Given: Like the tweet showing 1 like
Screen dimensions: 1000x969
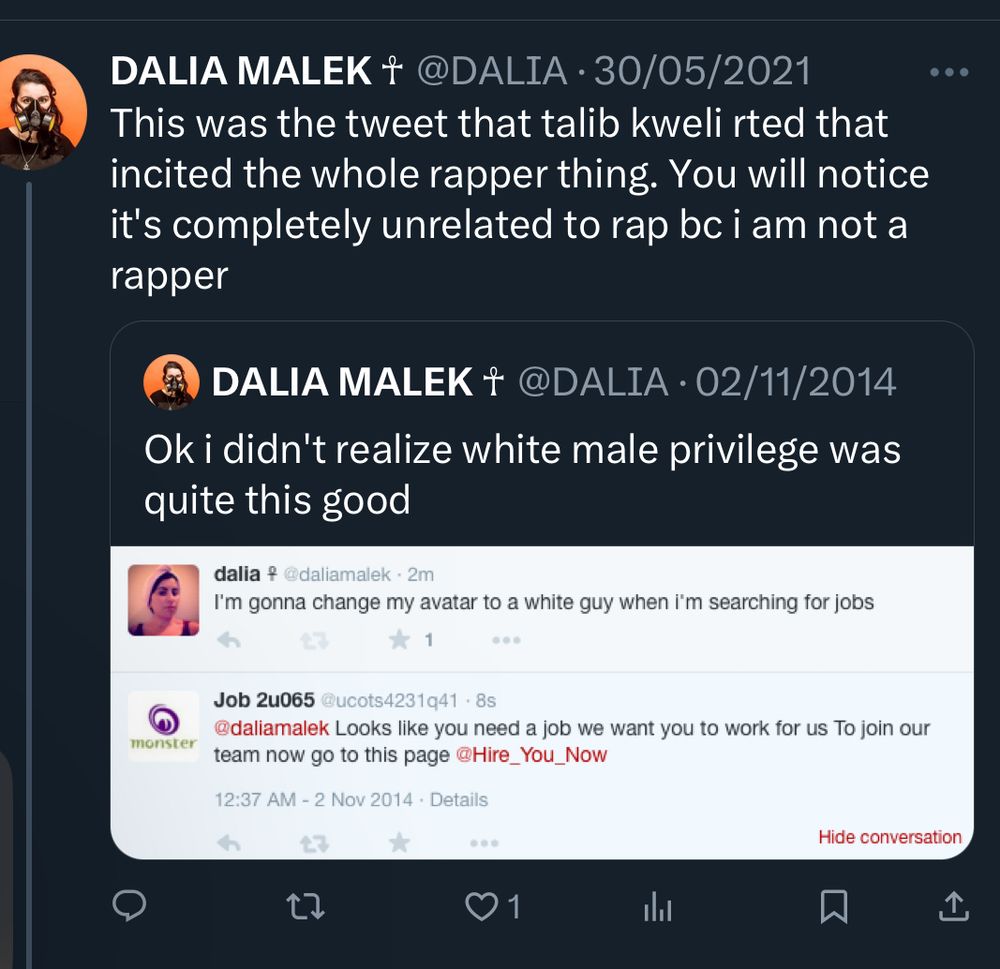Looking at the screenshot, I should pyautogui.click(x=483, y=907).
